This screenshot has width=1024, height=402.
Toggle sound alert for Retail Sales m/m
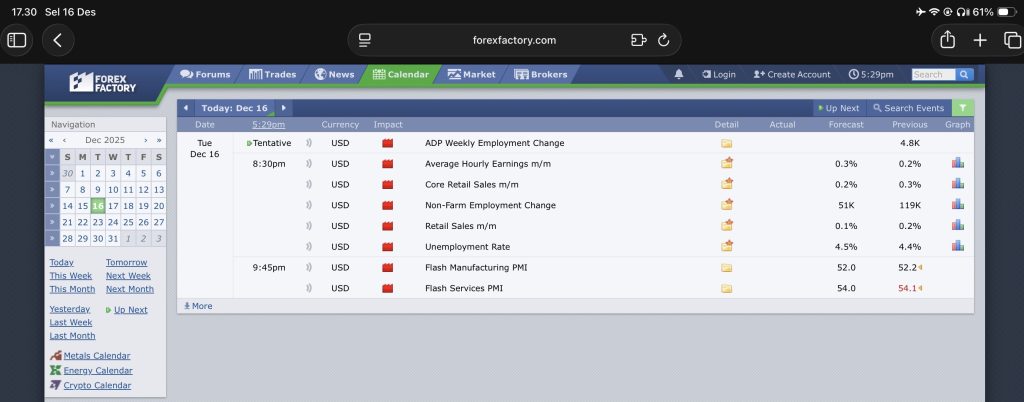click(309, 226)
